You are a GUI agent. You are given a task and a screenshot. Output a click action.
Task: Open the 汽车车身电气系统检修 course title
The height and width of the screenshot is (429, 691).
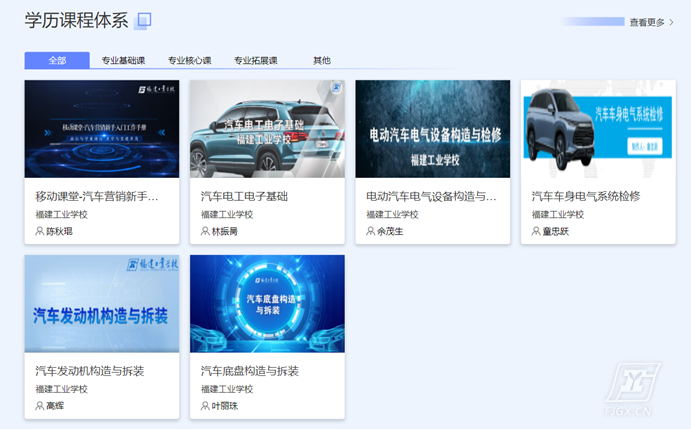point(585,197)
